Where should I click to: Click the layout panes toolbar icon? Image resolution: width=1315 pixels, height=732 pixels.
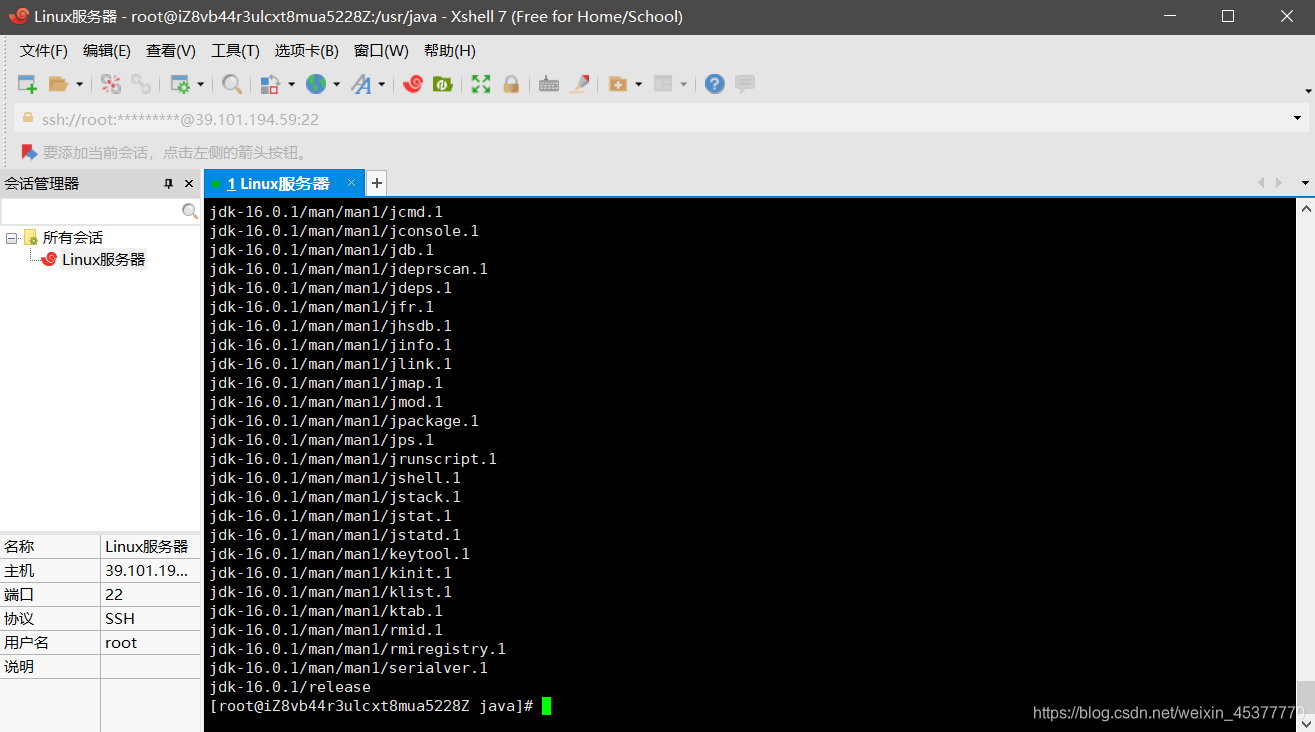(x=663, y=84)
